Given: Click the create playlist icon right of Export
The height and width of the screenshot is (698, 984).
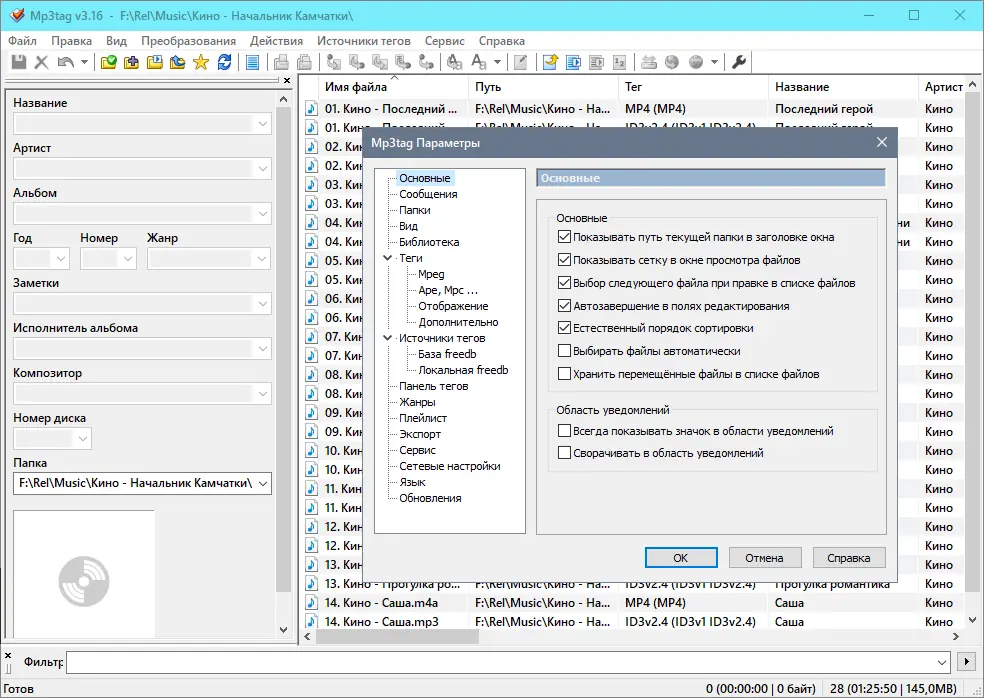Looking at the screenshot, I should tap(573, 62).
